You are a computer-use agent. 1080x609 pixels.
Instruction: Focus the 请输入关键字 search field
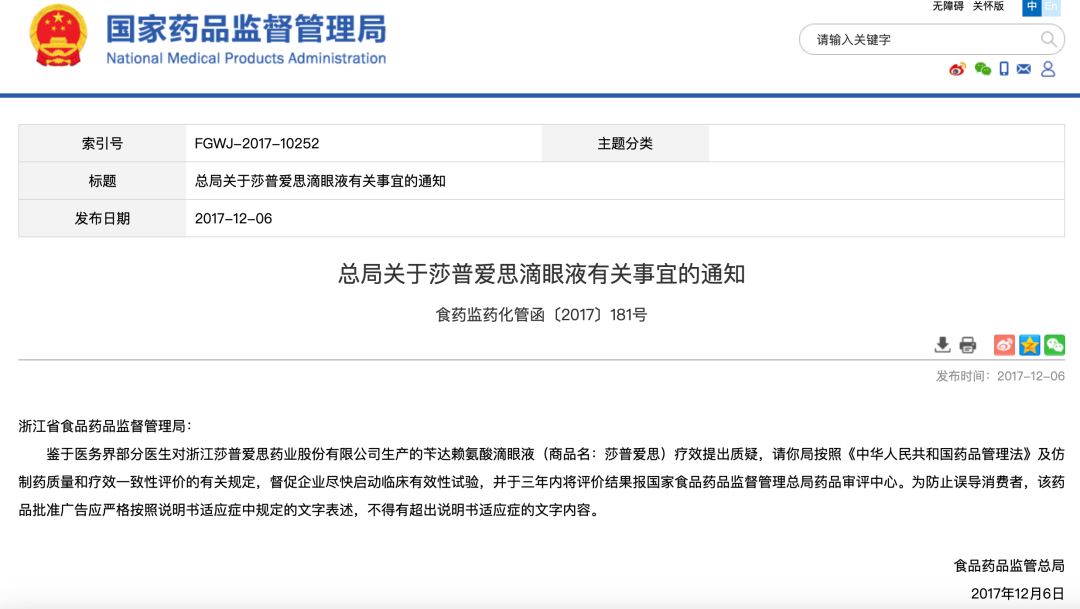click(x=923, y=39)
